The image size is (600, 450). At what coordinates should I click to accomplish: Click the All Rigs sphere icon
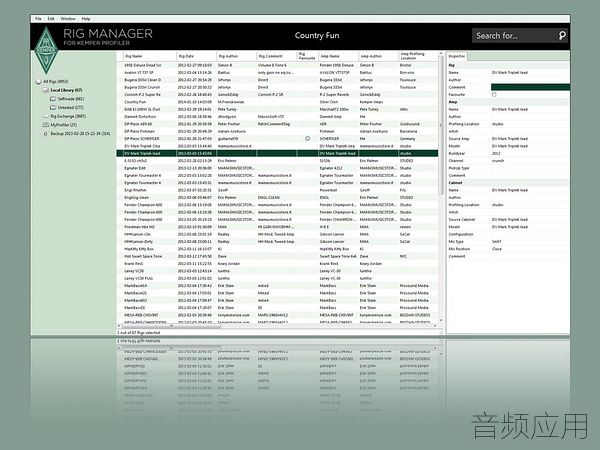coord(38,82)
